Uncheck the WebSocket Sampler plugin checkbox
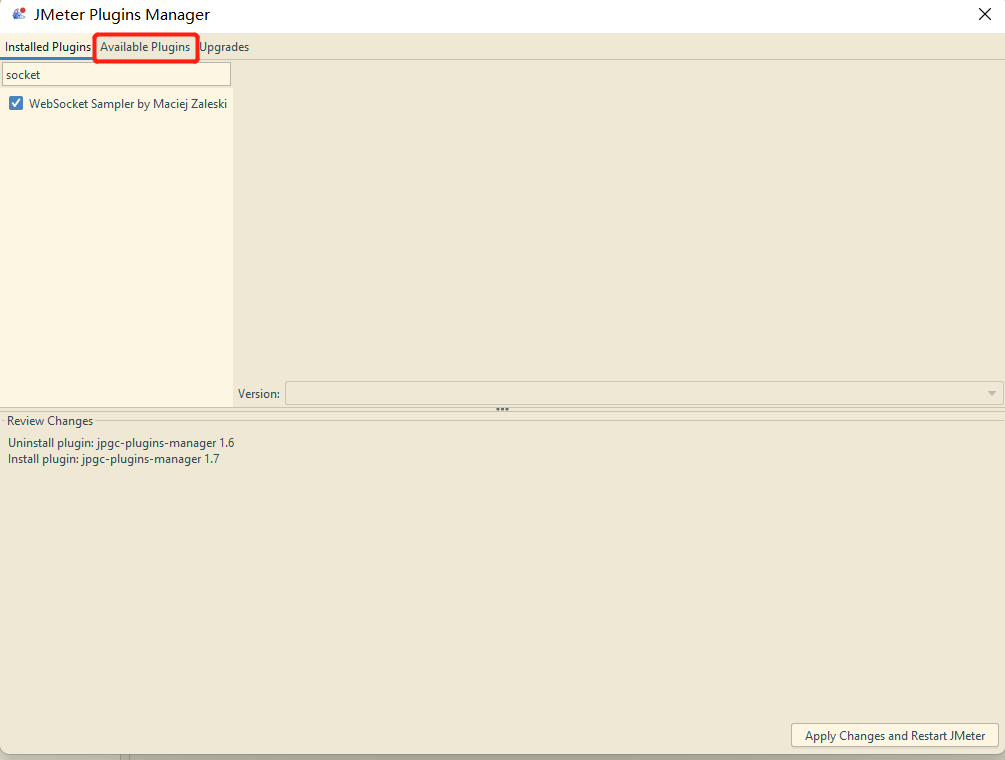 click(x=16, y=103)
